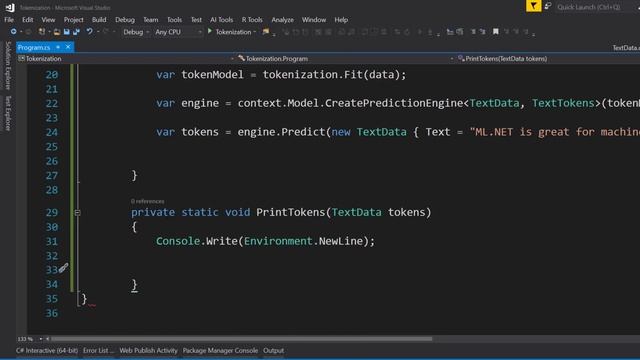Click the 0 references CodeLens link
This screenshot has height=360, width=640.
[x=147, y=201]
